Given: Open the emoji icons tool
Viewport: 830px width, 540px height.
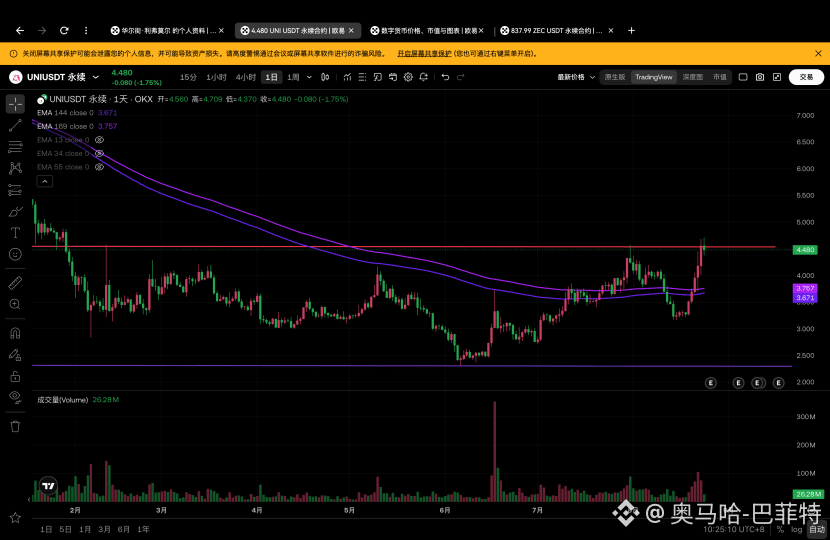Looking at the screenshot, I should pyautogui.click(x=15, y=255).
